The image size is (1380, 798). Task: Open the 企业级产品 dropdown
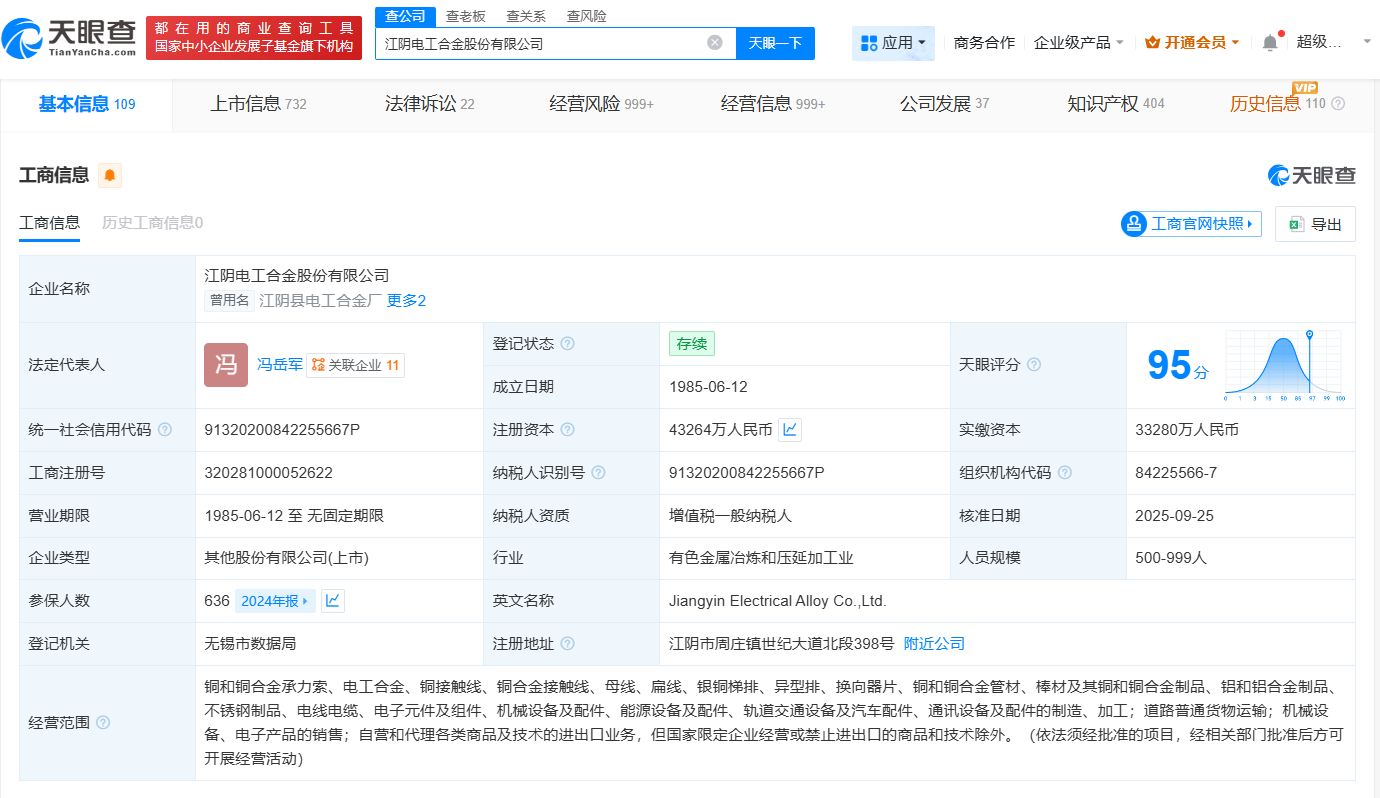point(1078,43)
